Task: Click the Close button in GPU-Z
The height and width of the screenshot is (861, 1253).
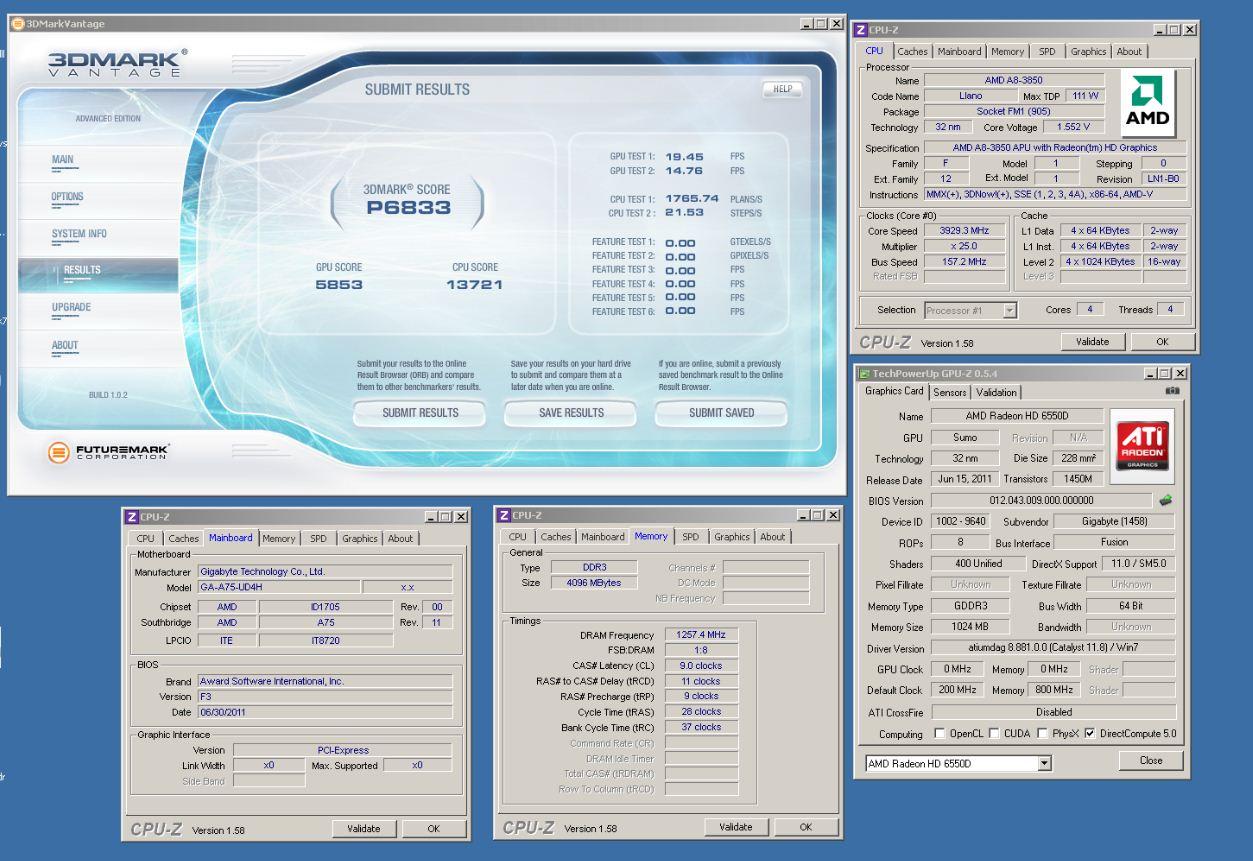Action: 1150,761
